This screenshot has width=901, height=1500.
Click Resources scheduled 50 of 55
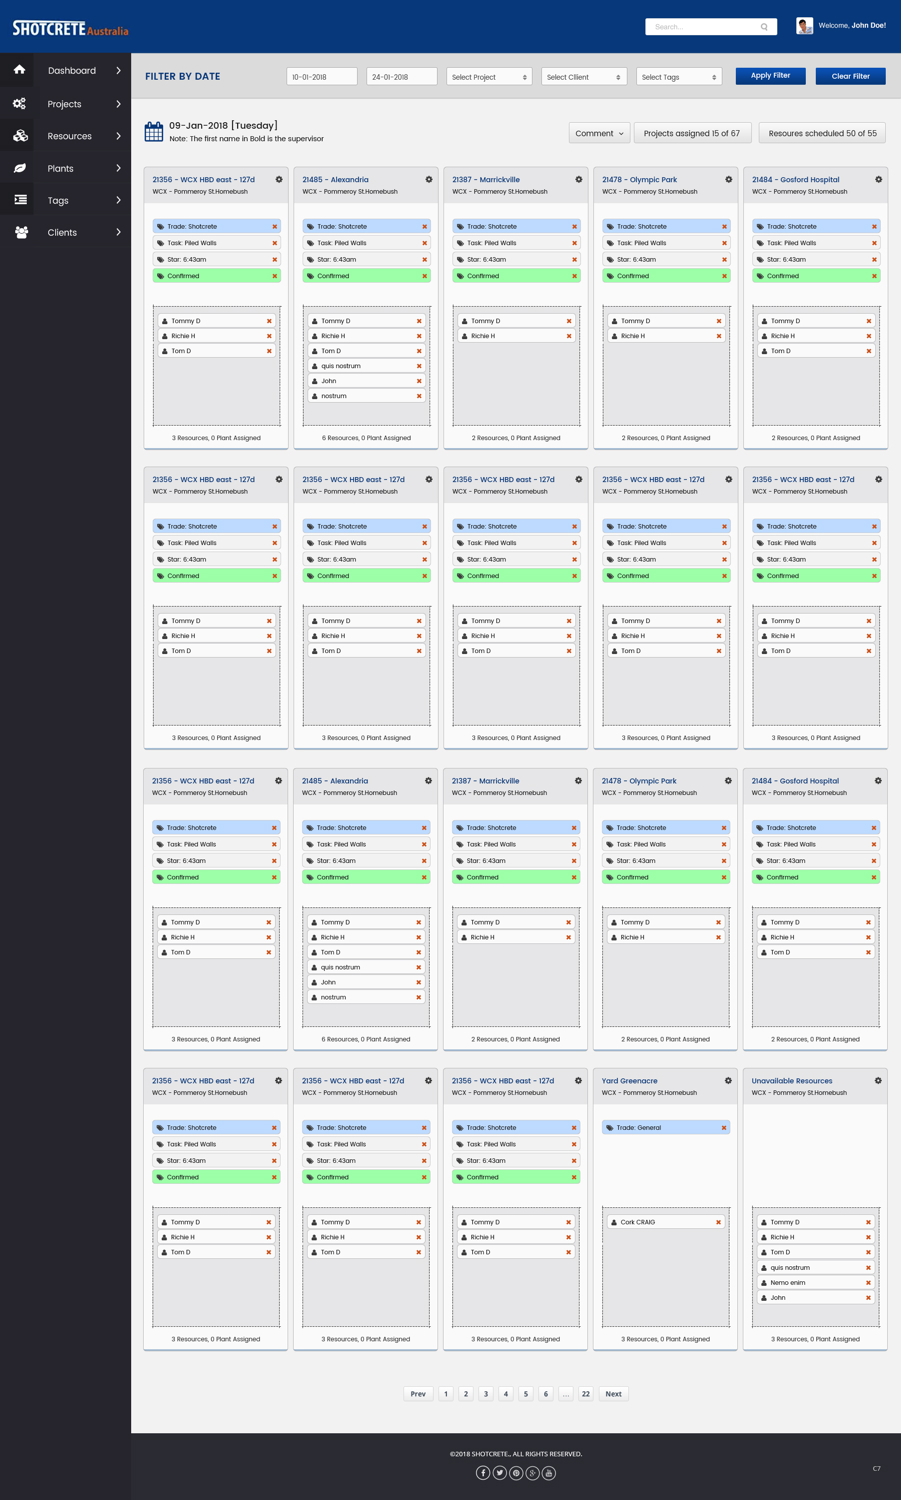822,133
